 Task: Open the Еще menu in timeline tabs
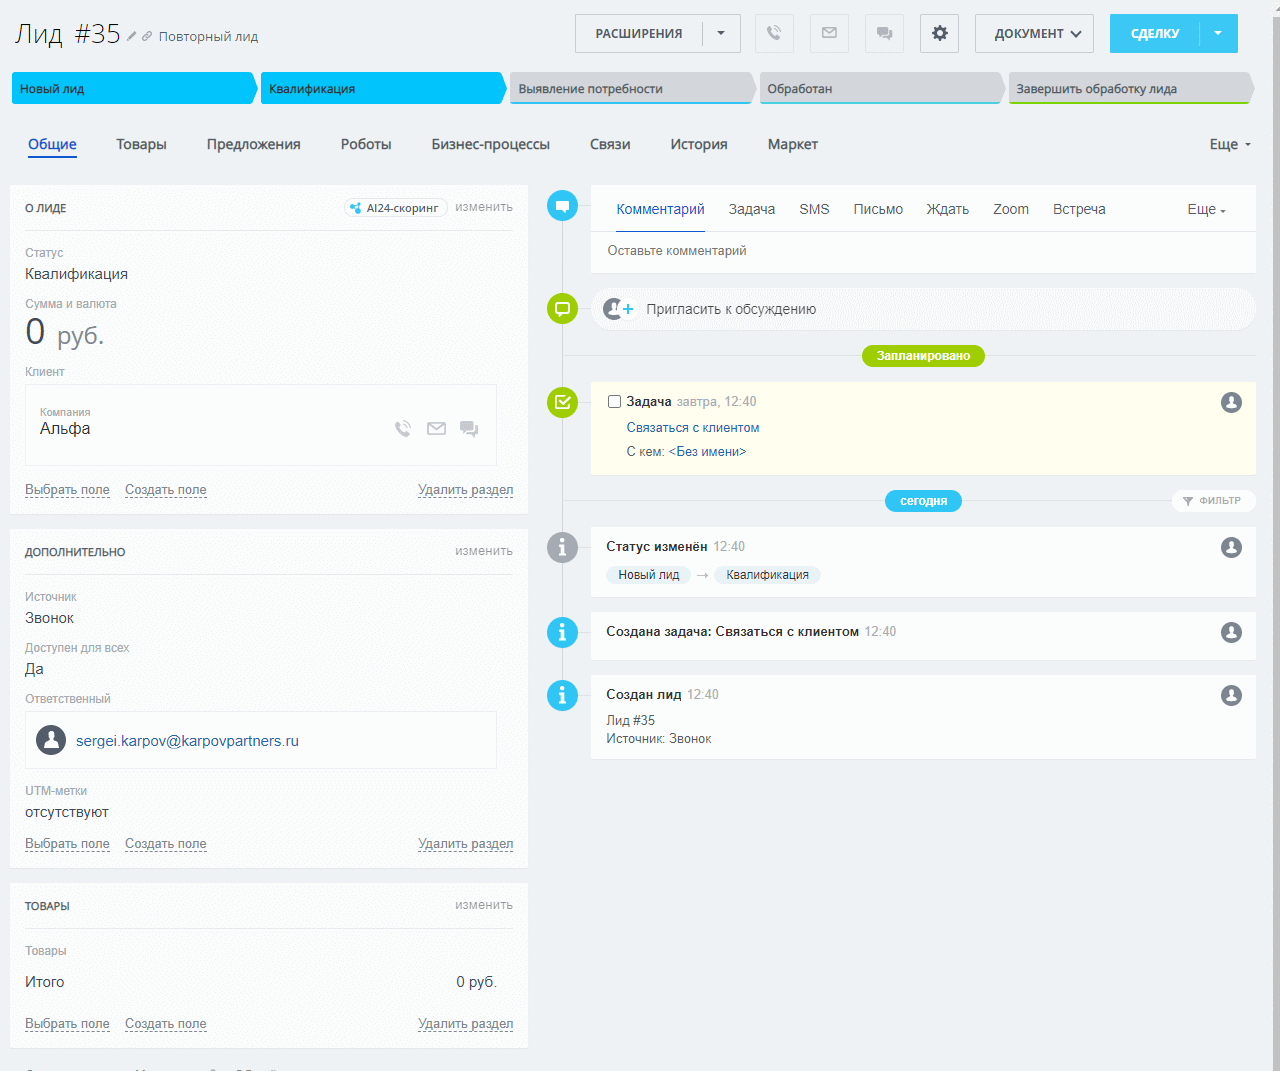1206,210
